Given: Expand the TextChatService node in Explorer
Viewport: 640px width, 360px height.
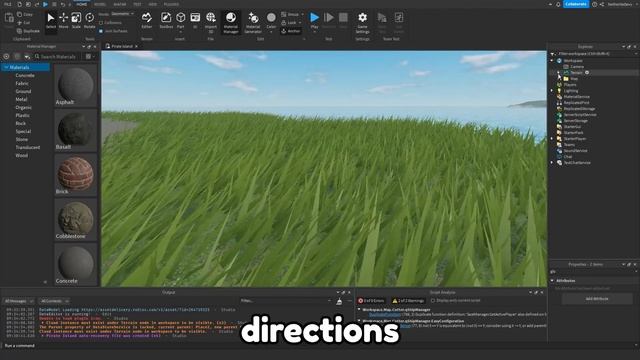Looking at the screenshot, I should 552,162.
